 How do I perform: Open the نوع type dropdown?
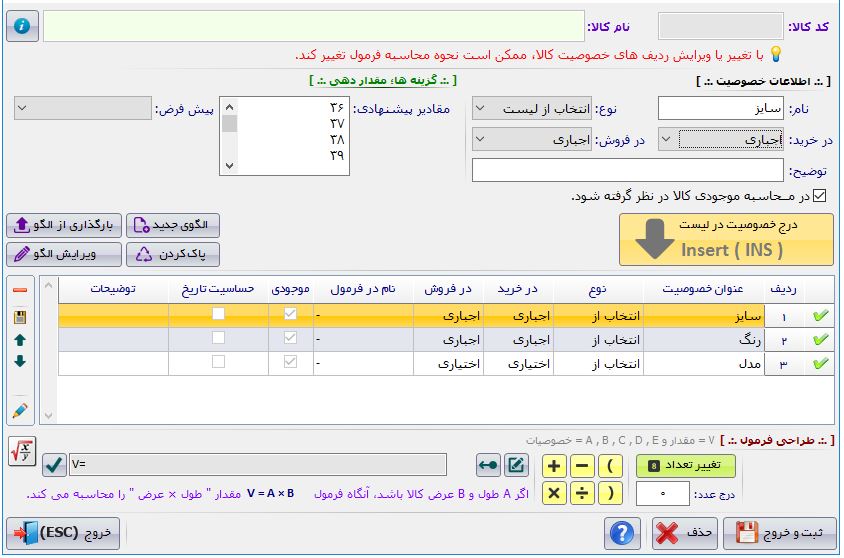click(x=532, y=108)
